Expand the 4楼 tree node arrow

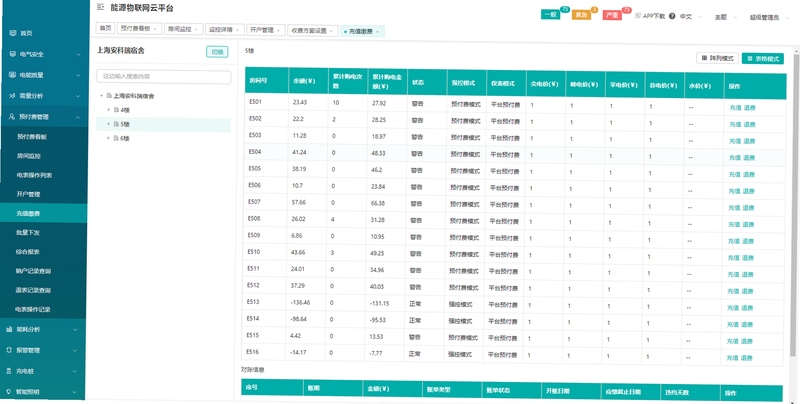[x=109, y=110]
